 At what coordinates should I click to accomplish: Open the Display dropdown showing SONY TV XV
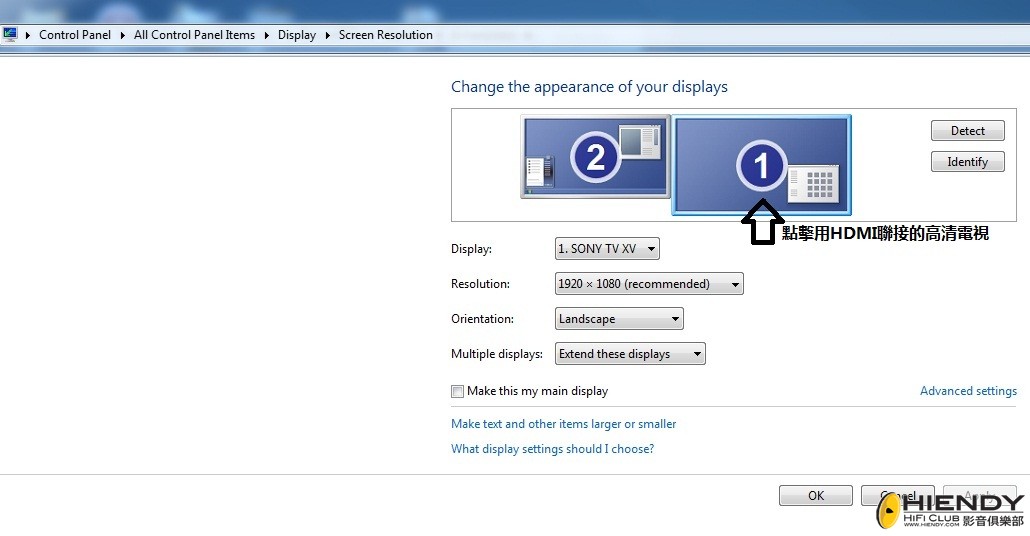[x=607, y=249]
